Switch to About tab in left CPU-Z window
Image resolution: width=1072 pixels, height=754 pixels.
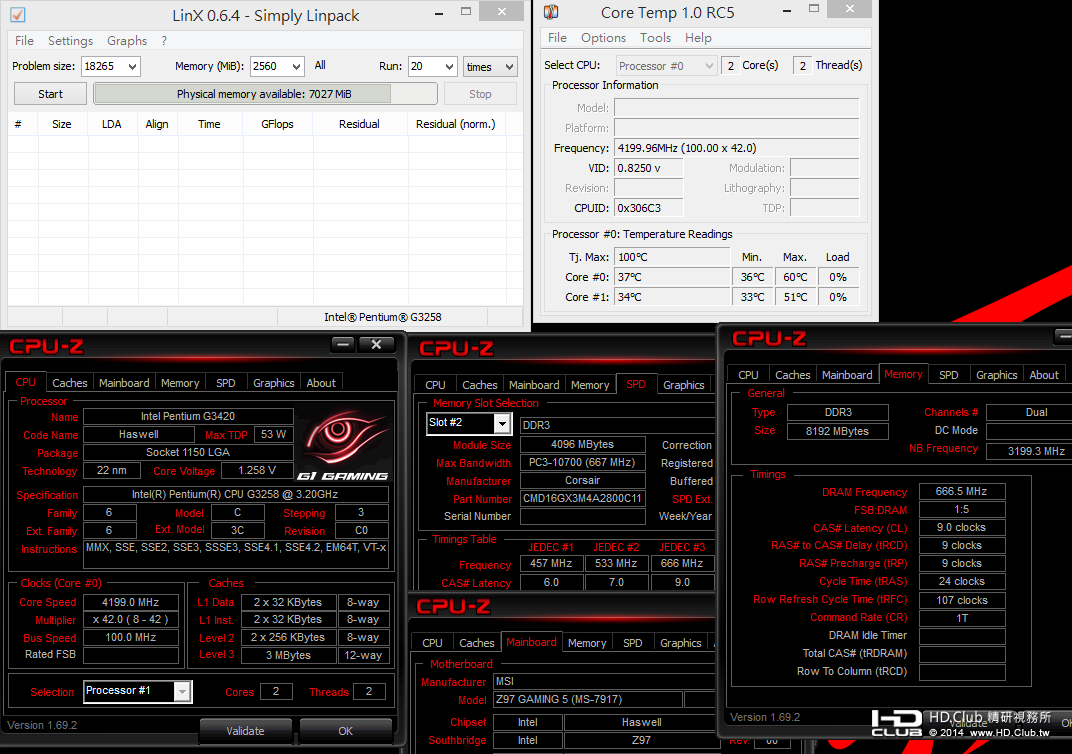(321, 383)
